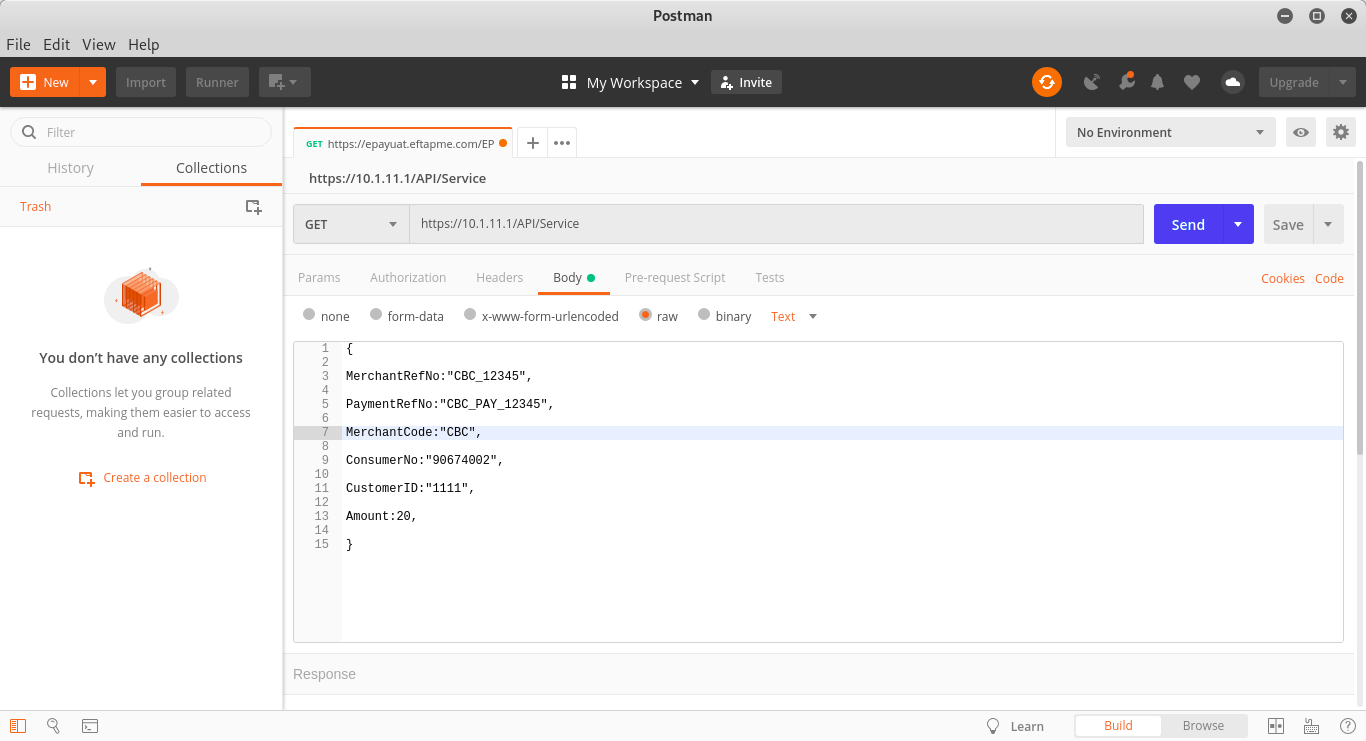The image size is (1366, 741).
Task: Click the Upgrade button
Action: [x=1294, y=82]
